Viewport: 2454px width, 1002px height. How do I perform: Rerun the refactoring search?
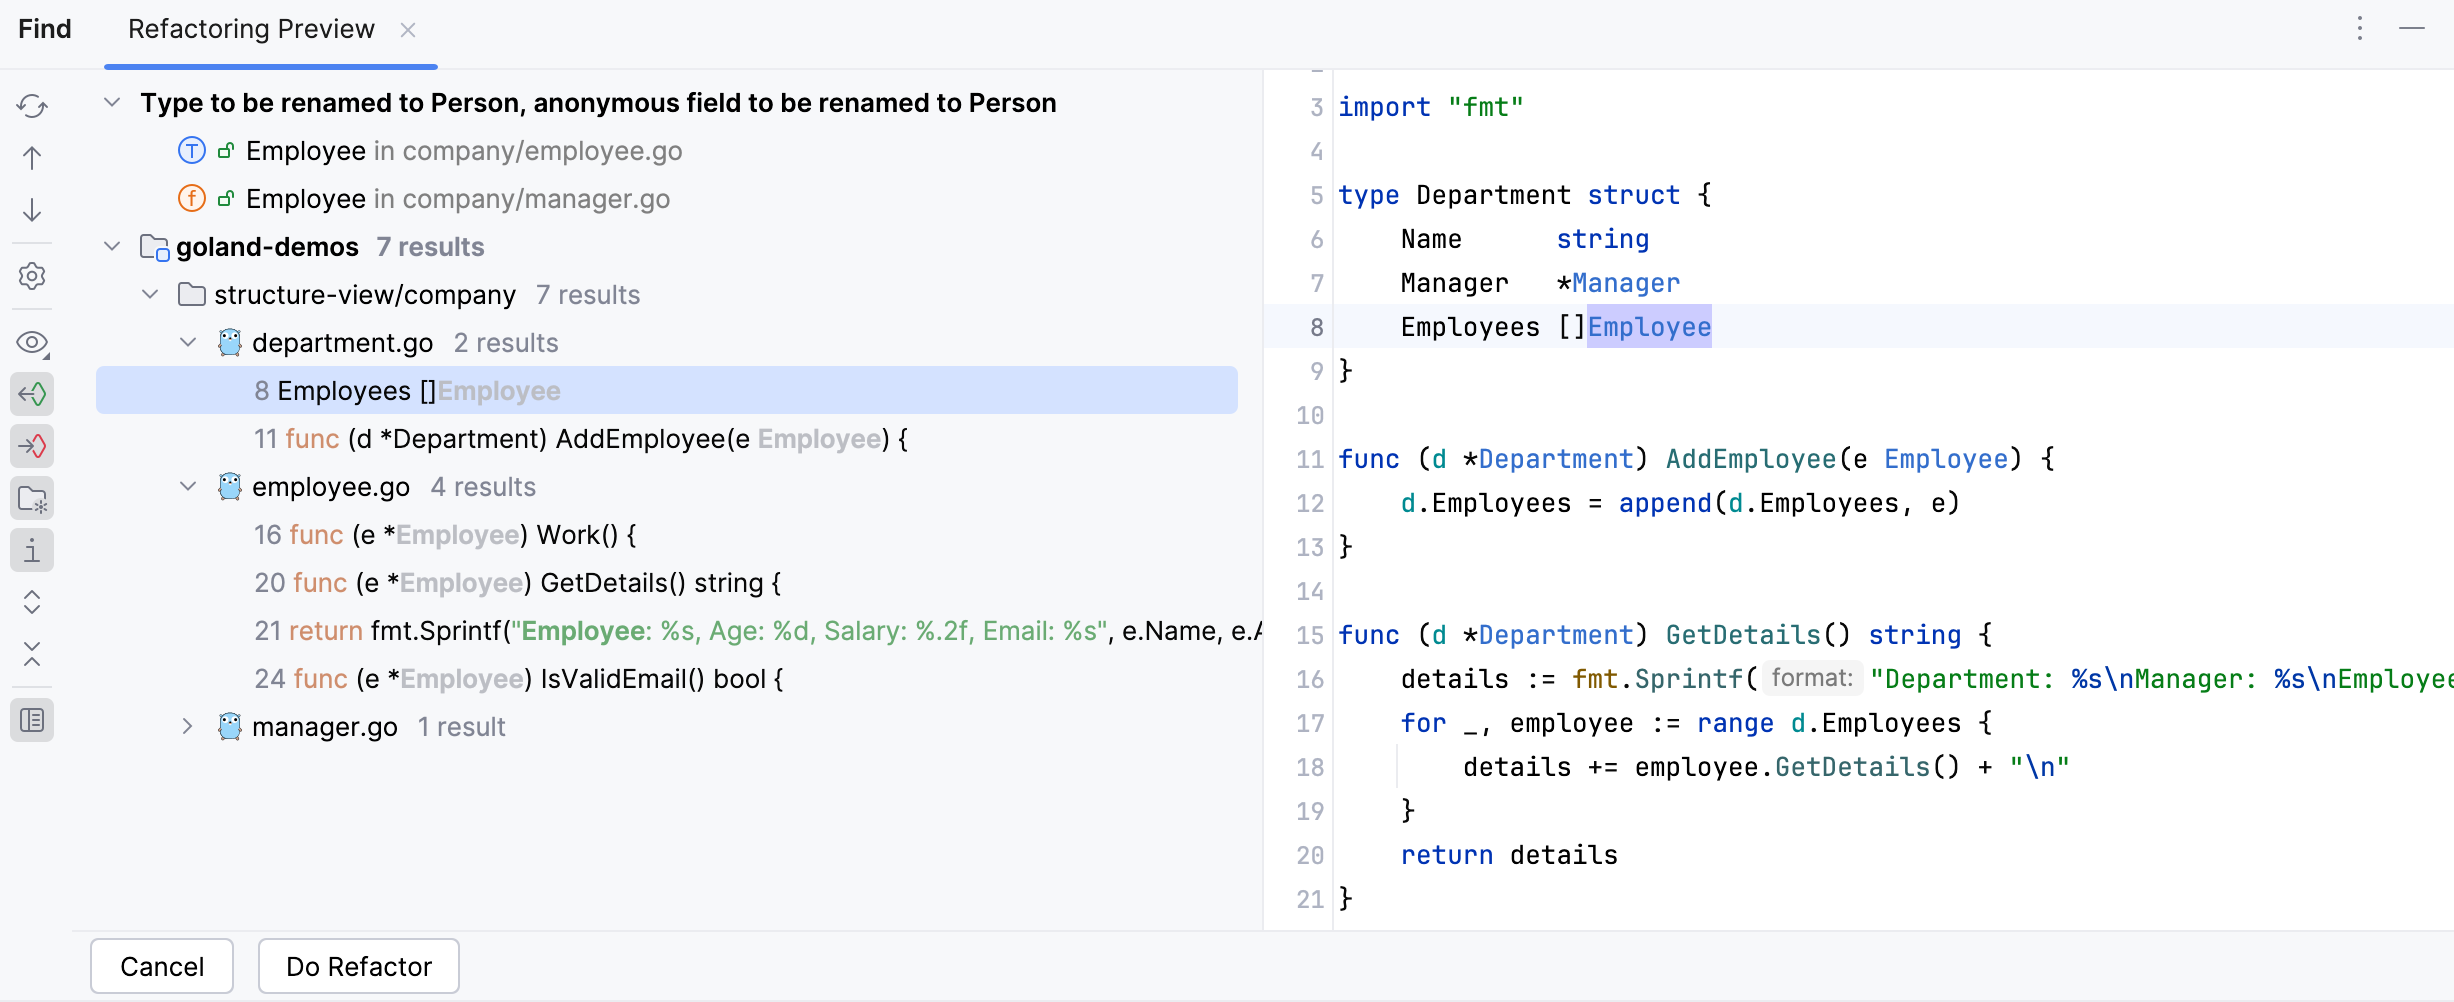[x=32, y=105]
